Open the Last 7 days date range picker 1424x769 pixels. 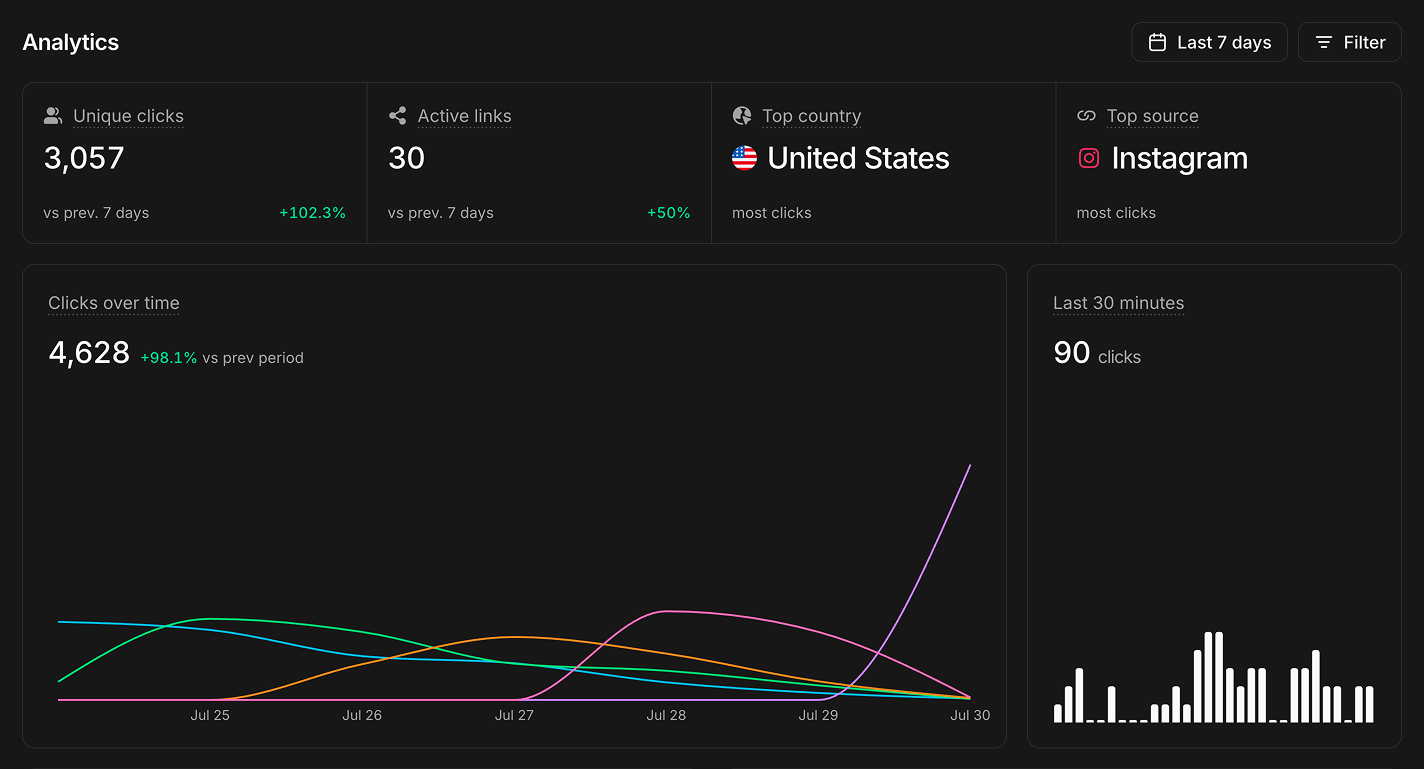[1209, 42]
